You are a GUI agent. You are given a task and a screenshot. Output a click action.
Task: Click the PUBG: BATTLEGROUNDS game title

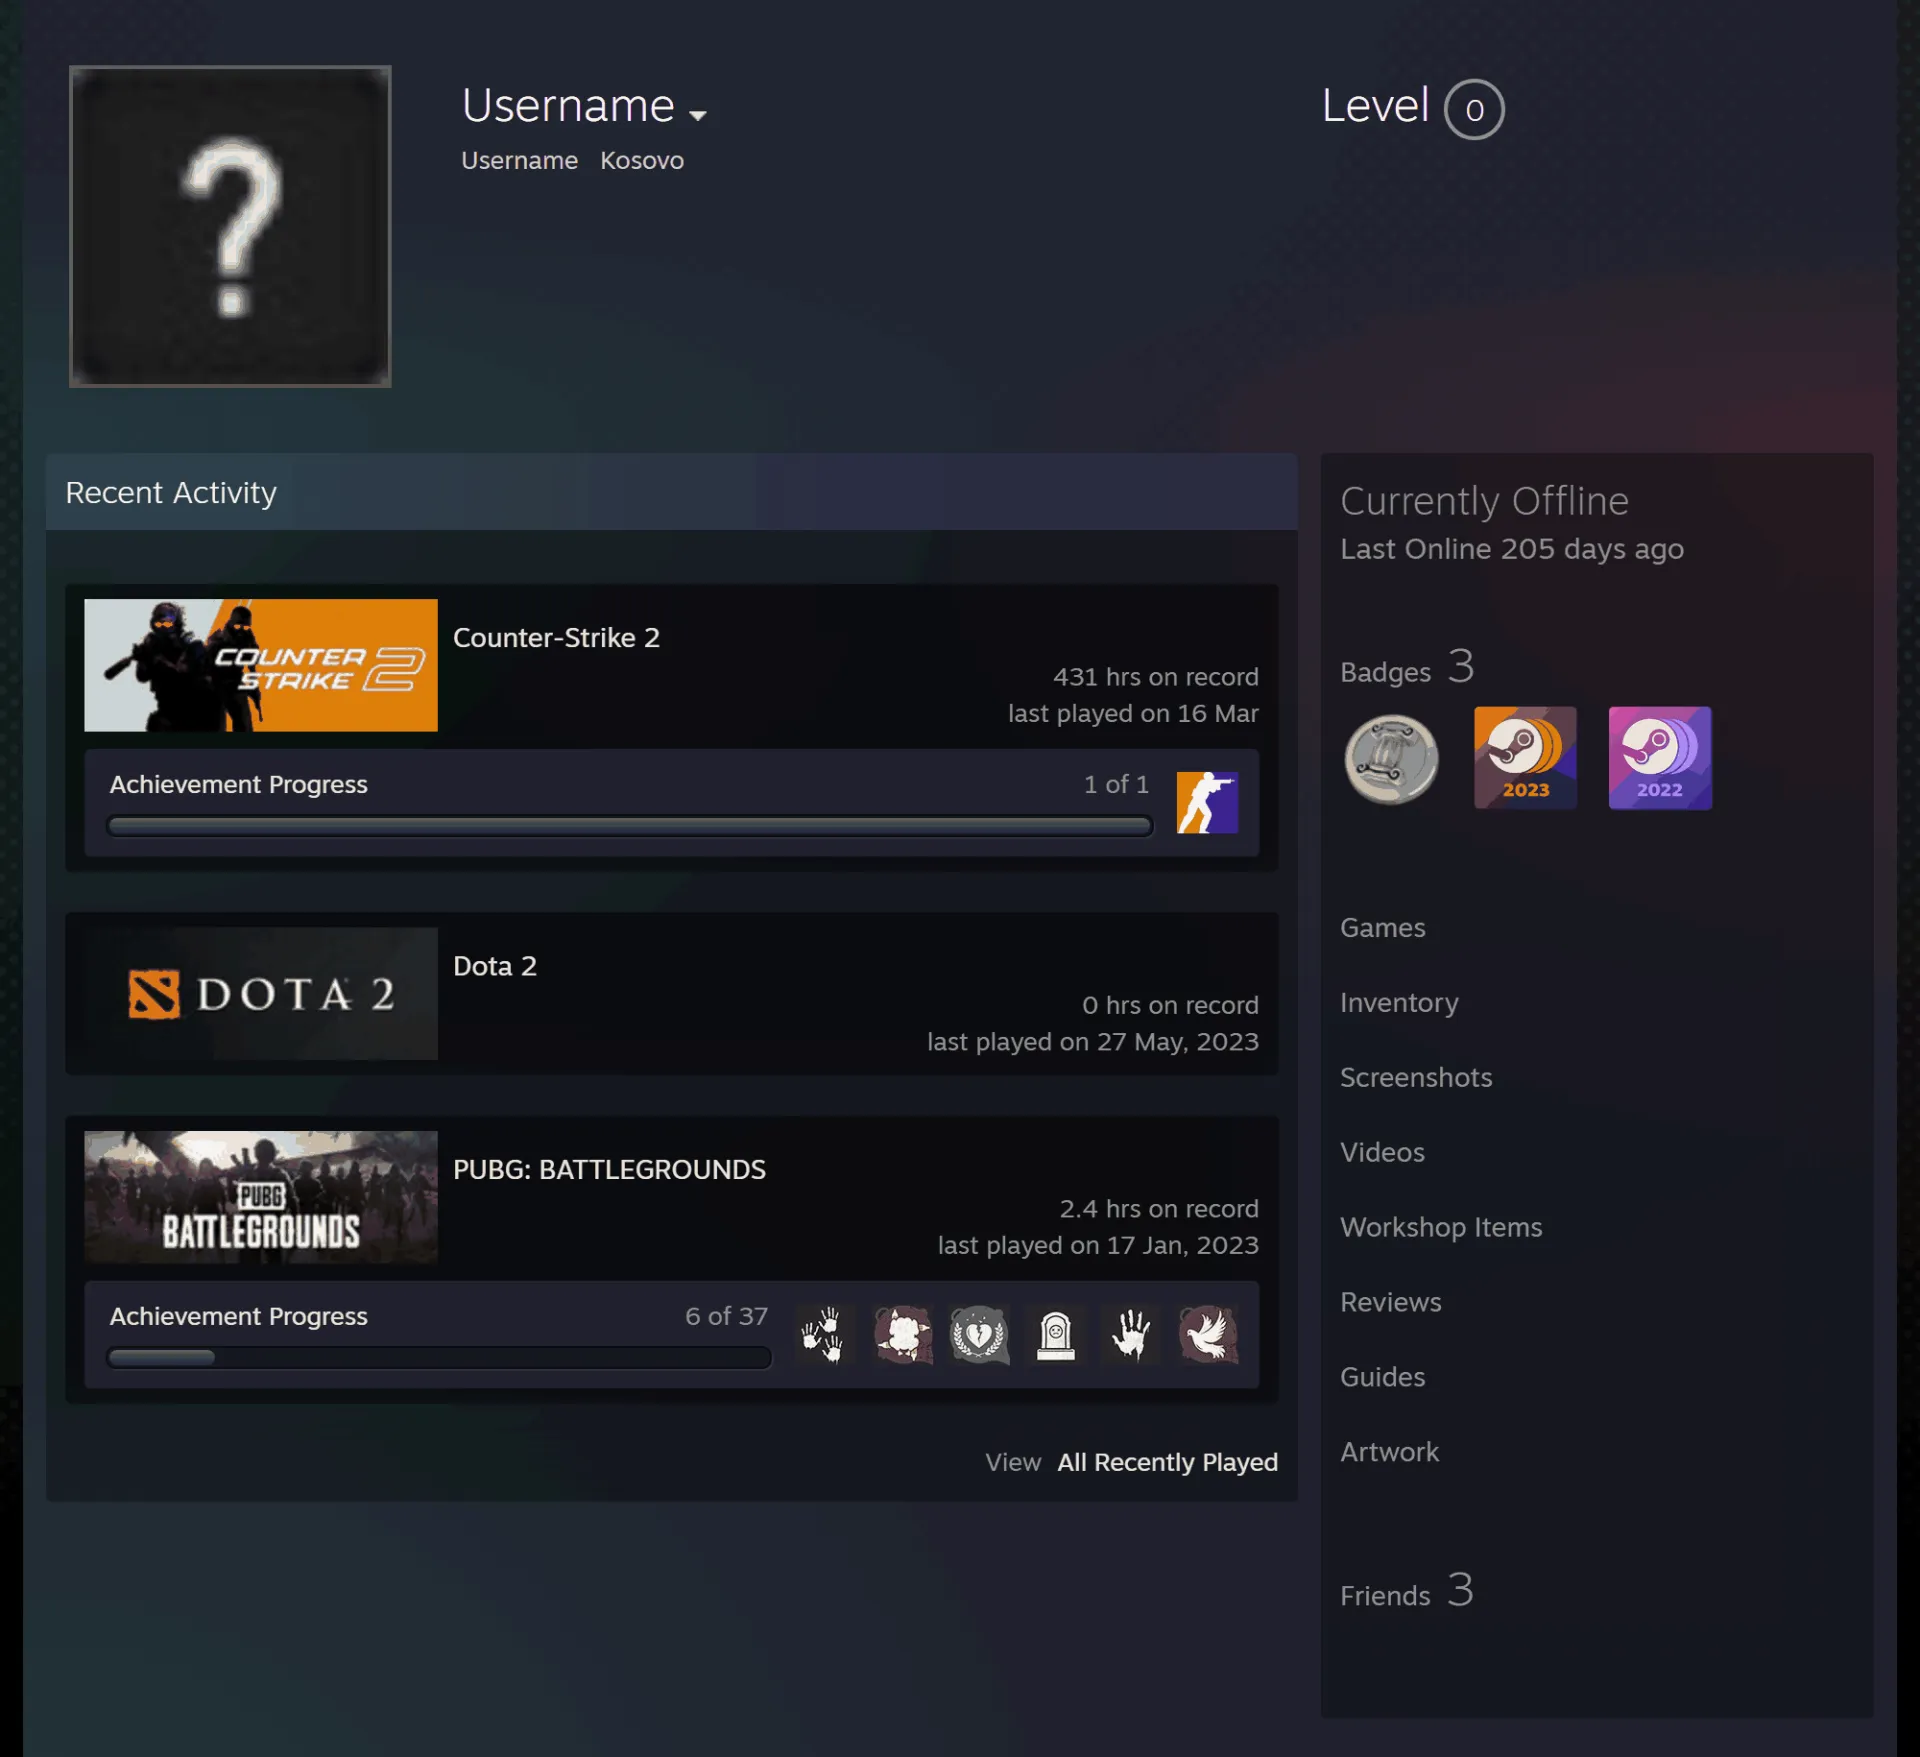[x=609, y=1170]
